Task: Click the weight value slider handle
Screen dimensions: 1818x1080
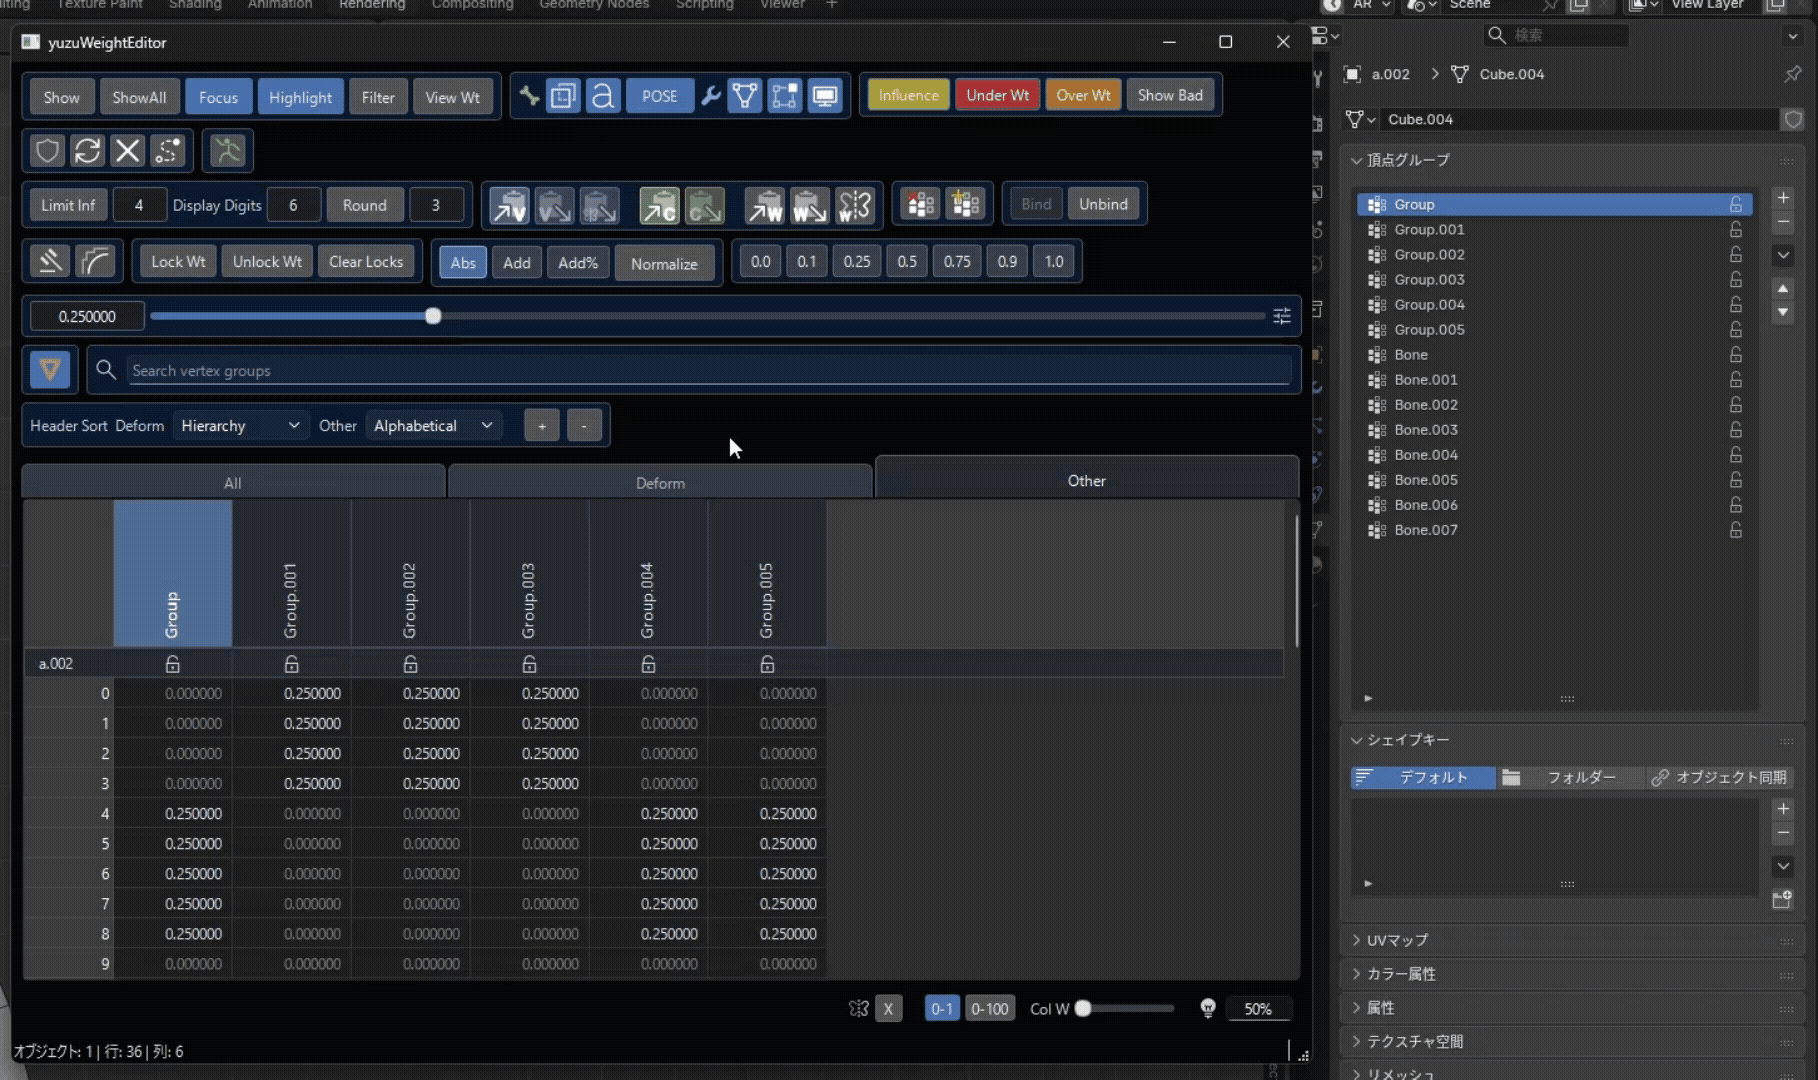Action: click(433, 316)
